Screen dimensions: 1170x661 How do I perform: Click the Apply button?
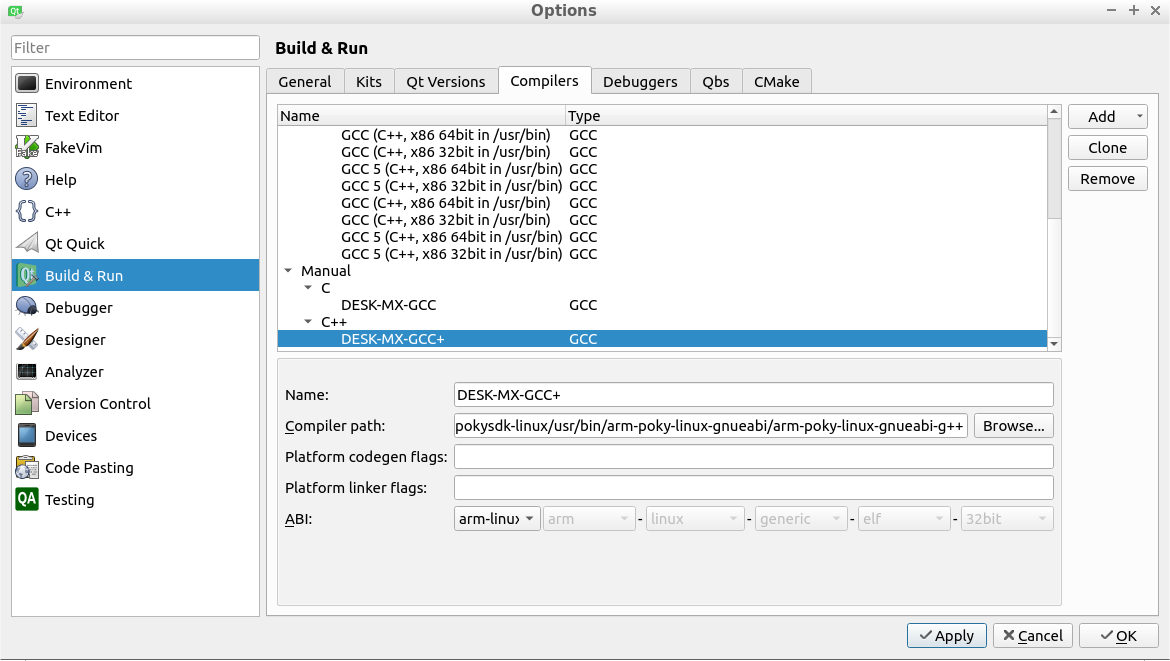click(946, 636)
